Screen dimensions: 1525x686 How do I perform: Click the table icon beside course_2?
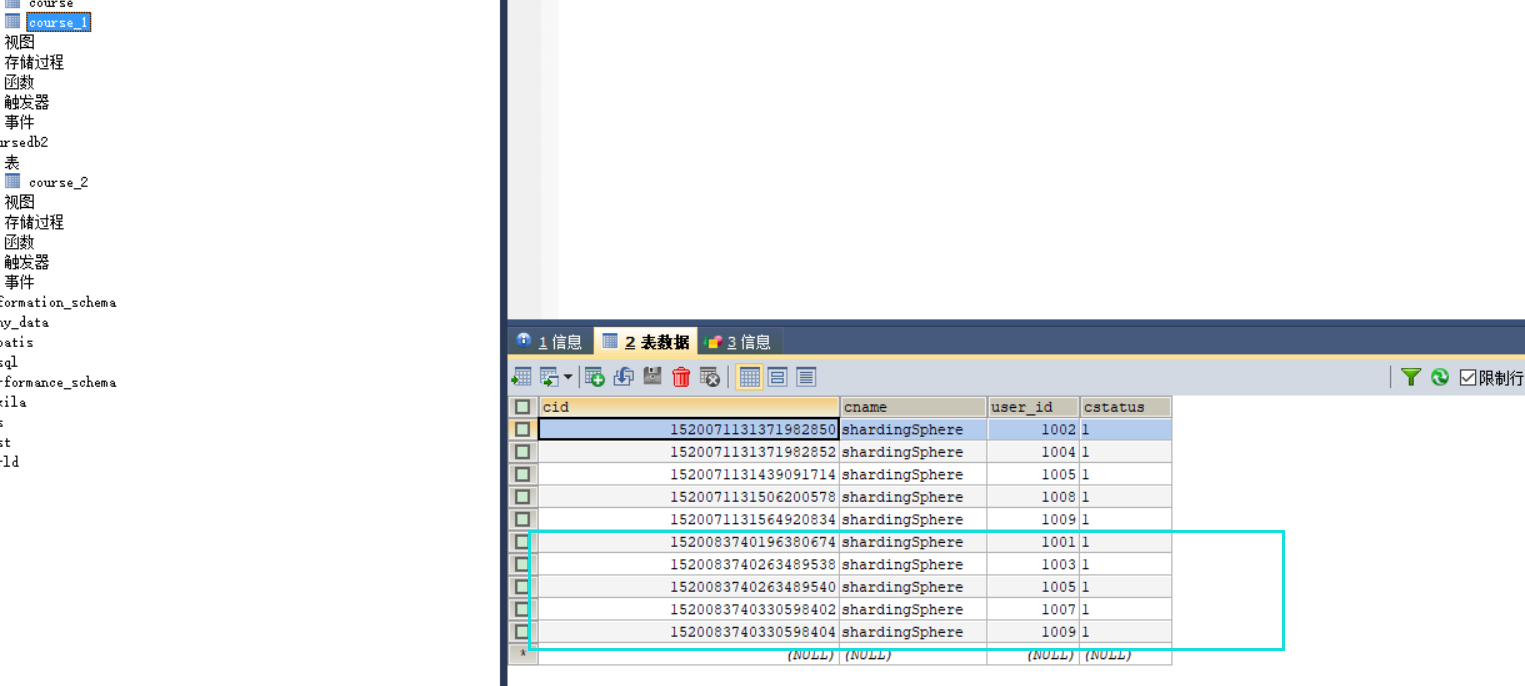click(x=13, y=181)
